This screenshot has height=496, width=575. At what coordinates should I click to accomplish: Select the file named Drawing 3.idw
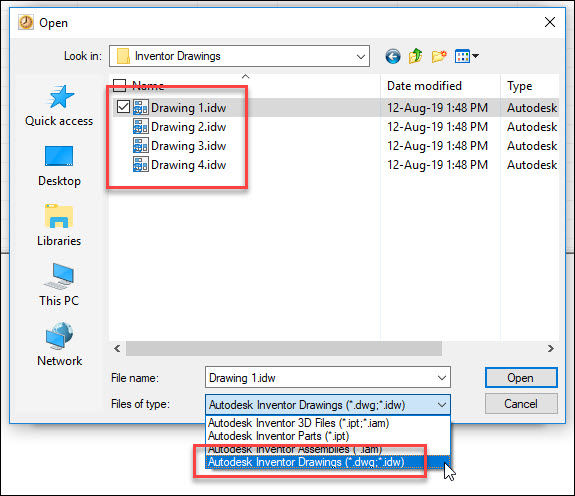[x=188, y=146]
